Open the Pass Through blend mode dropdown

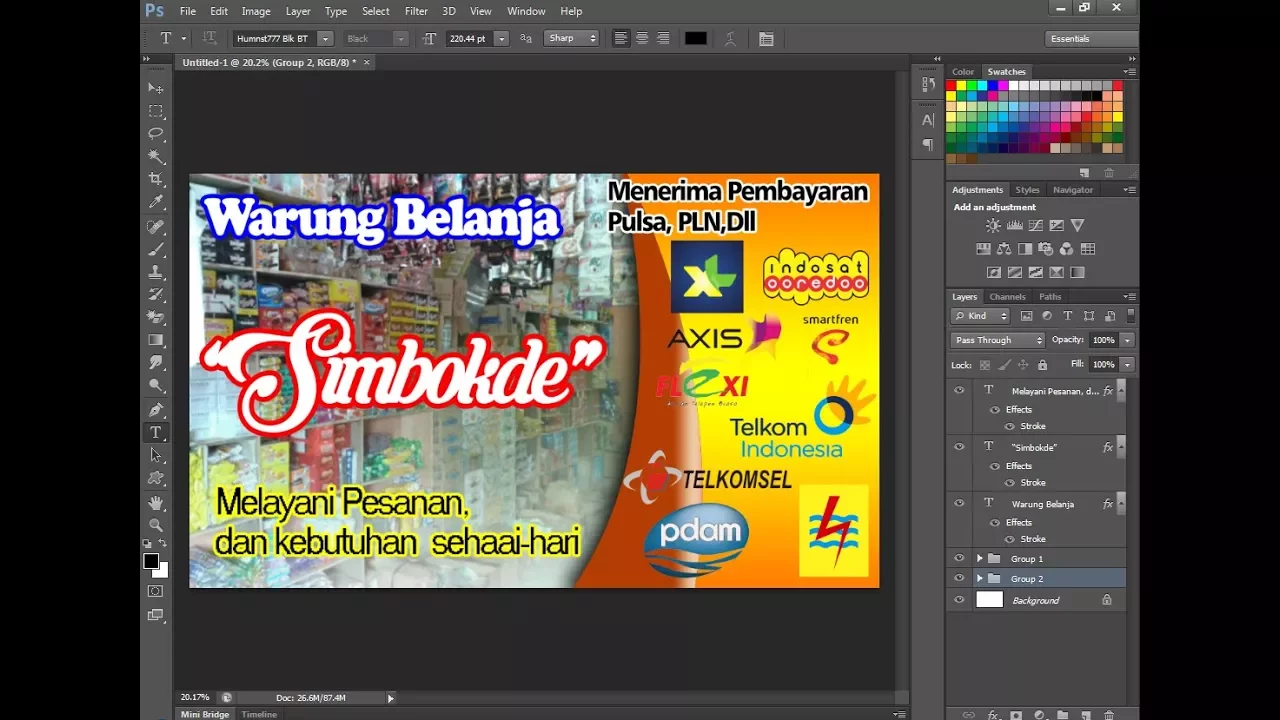point(997,340)
